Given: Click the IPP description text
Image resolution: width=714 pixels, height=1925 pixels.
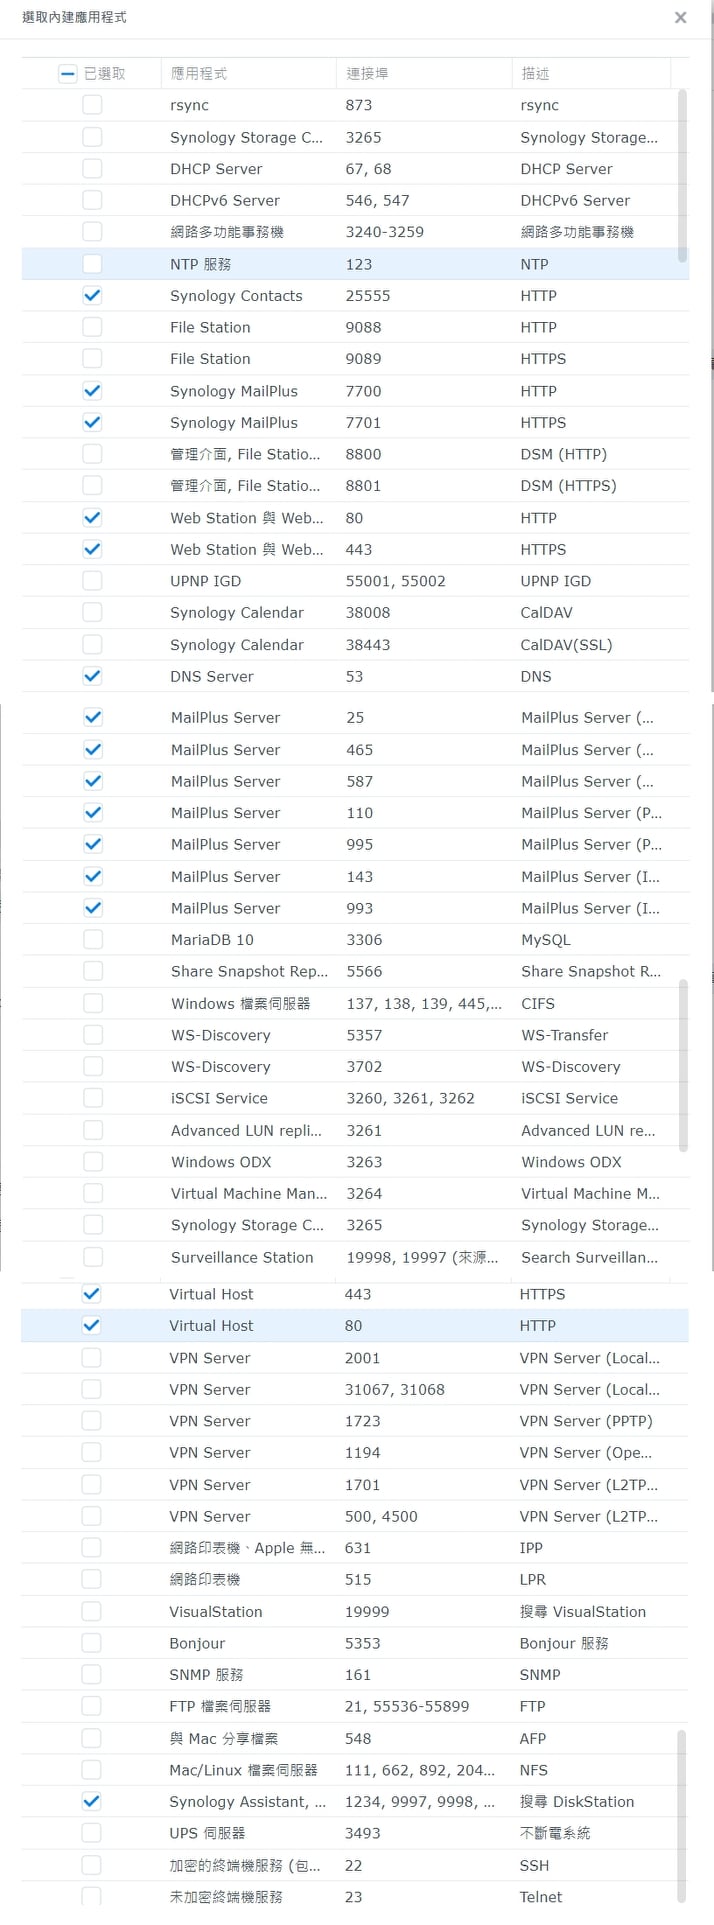Looking at the screenshot, I should pos(531,1548).
